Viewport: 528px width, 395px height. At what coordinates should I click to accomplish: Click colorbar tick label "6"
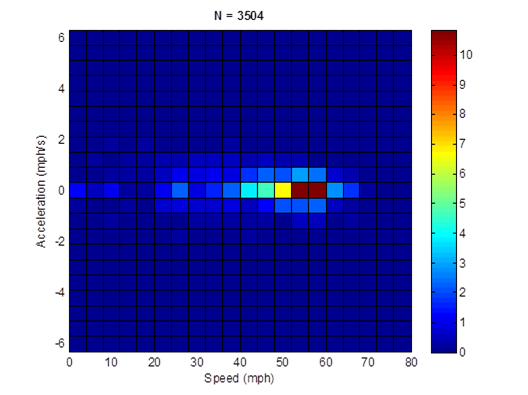coord(462,174)
